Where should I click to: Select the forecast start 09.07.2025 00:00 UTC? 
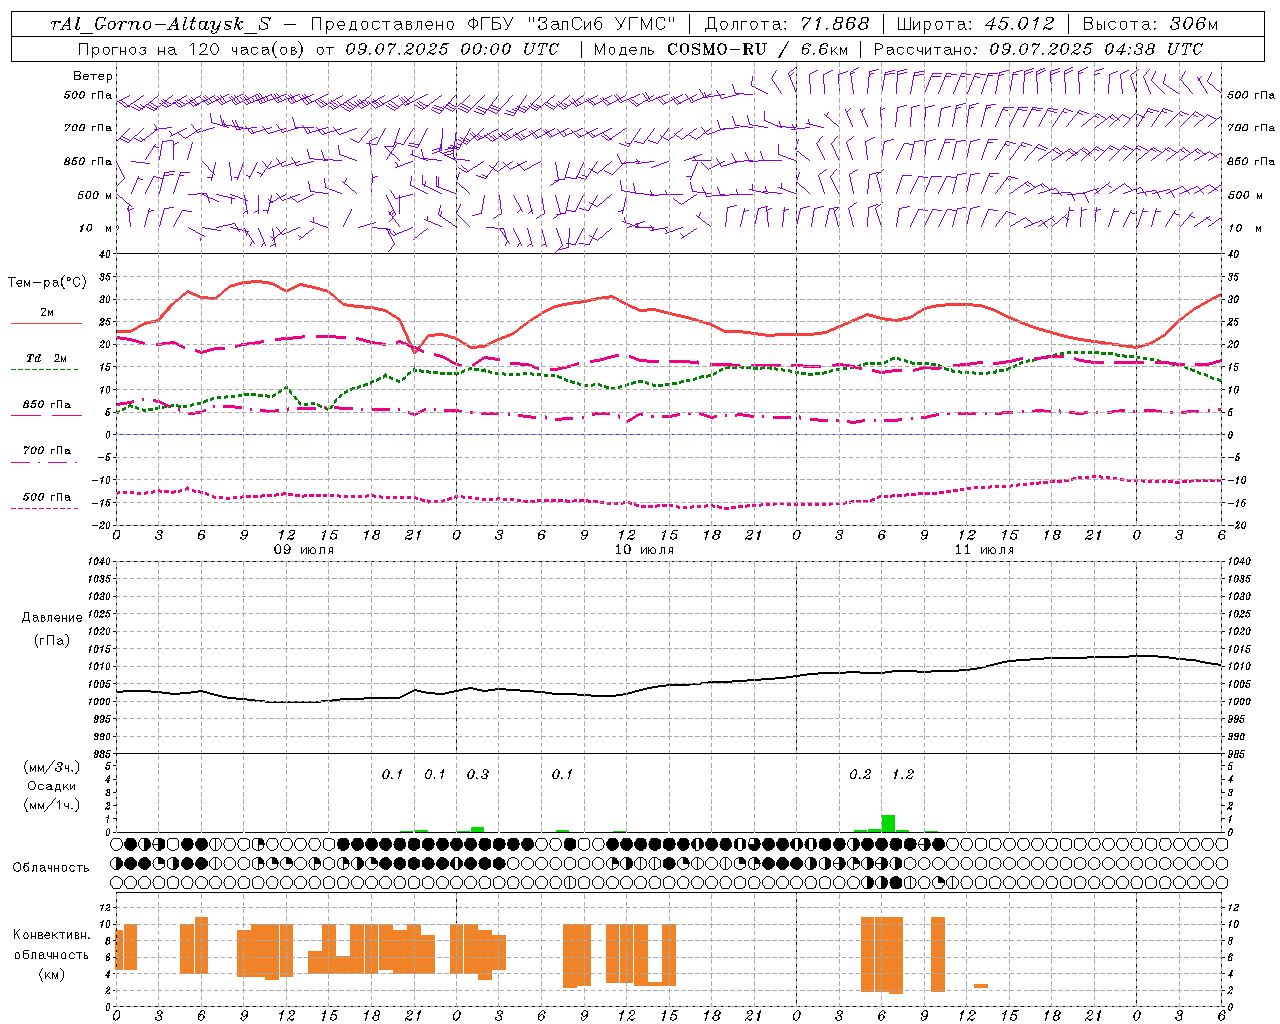point(452,49)
